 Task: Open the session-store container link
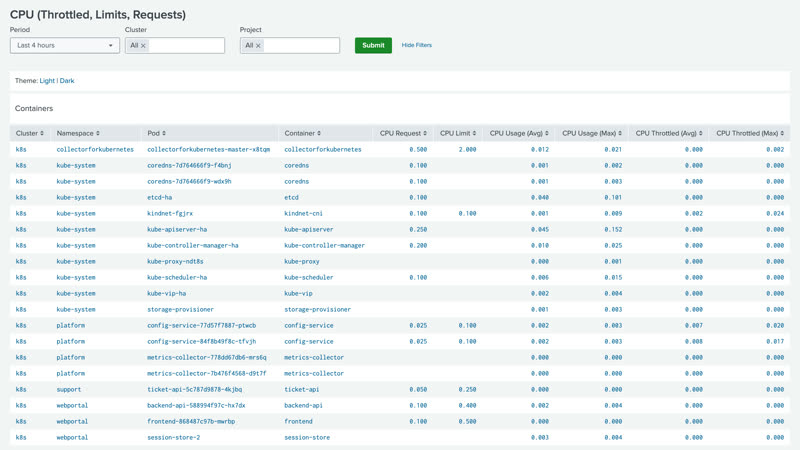(307, 437)
